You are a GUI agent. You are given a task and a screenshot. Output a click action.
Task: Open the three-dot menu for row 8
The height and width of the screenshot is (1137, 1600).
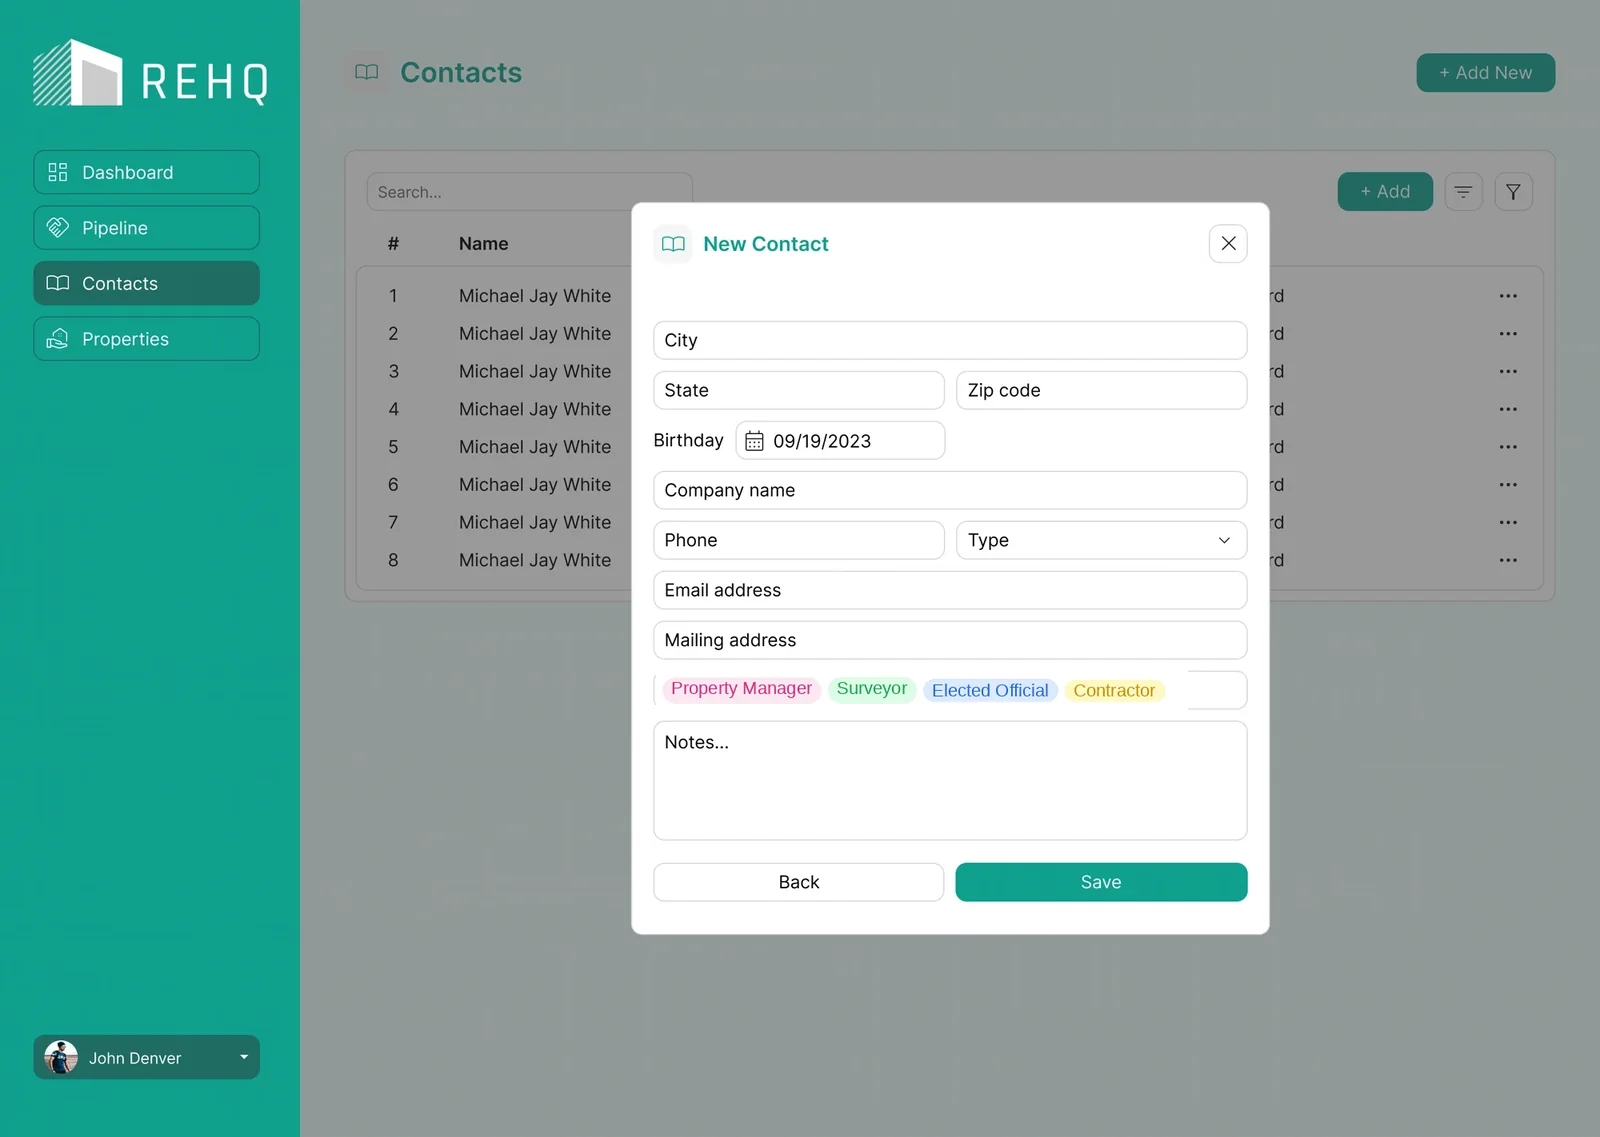1508,560
